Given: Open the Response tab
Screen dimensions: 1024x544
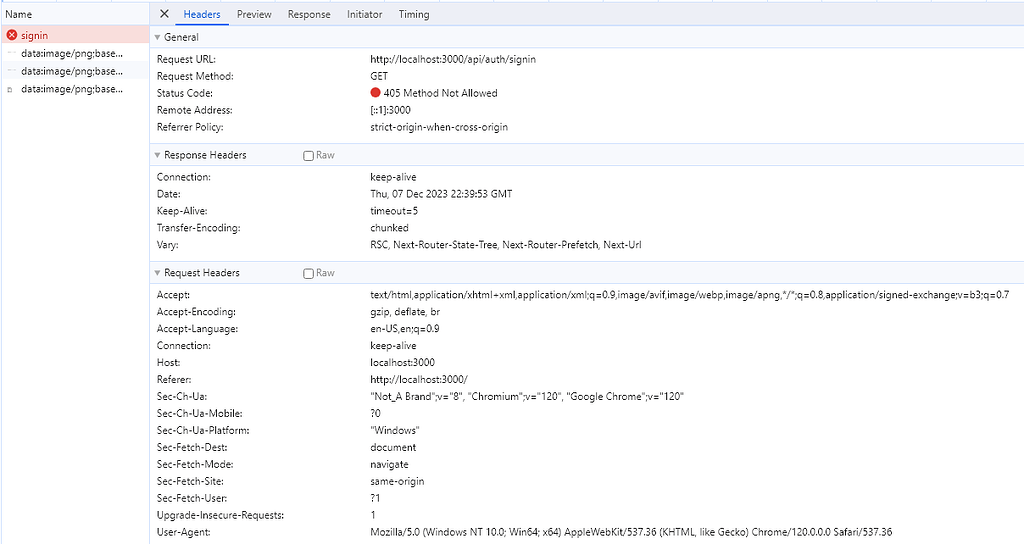Looking at the screenshot, I should 309,15.
